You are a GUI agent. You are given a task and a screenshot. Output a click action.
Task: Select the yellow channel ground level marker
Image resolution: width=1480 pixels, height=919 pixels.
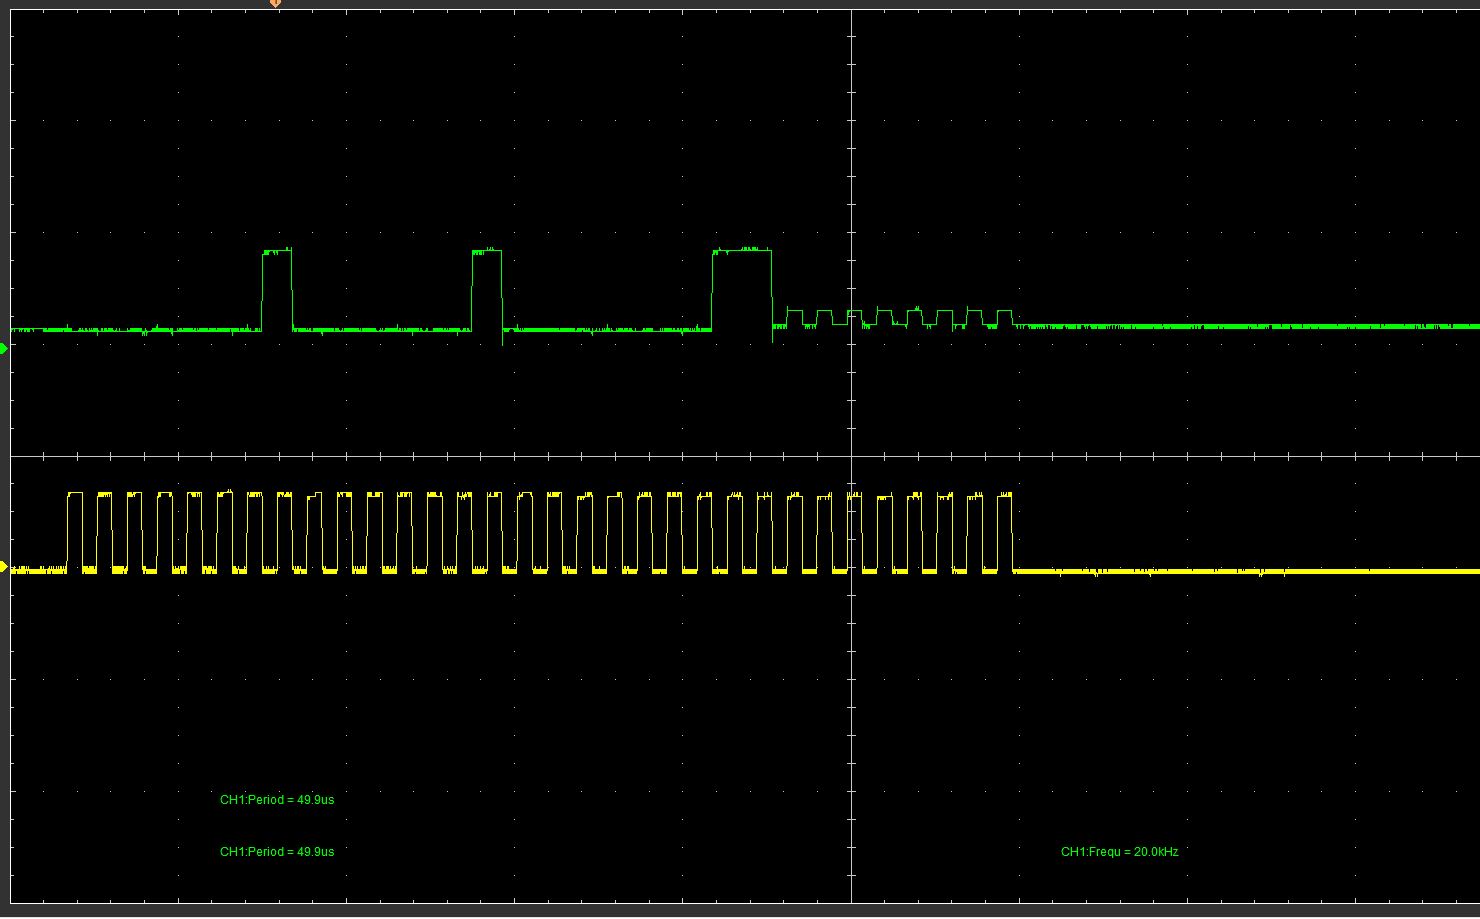point(4,567)
